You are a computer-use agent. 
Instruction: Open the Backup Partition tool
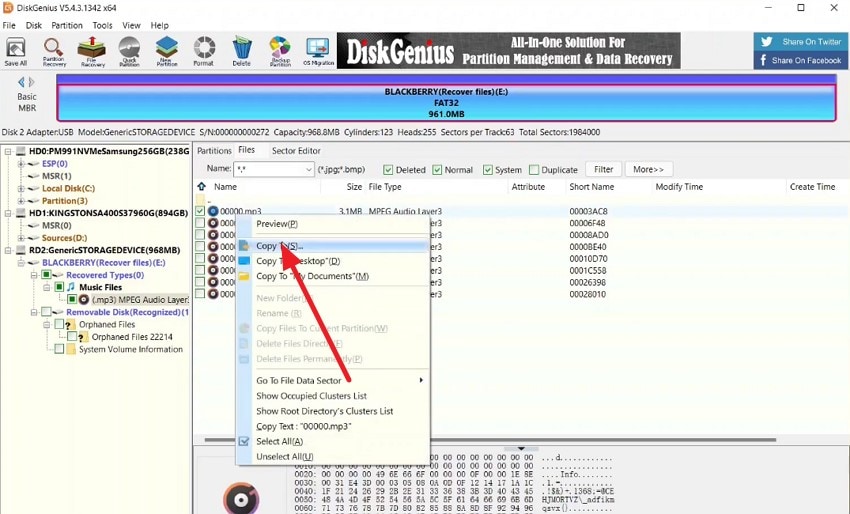point(280,52)
